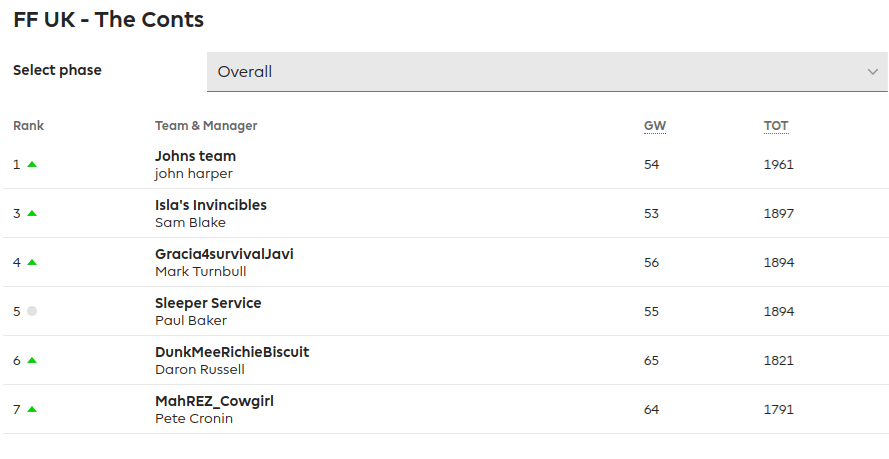
Task: Click the green up arrow beside rank 3
Action: point(32,213)
